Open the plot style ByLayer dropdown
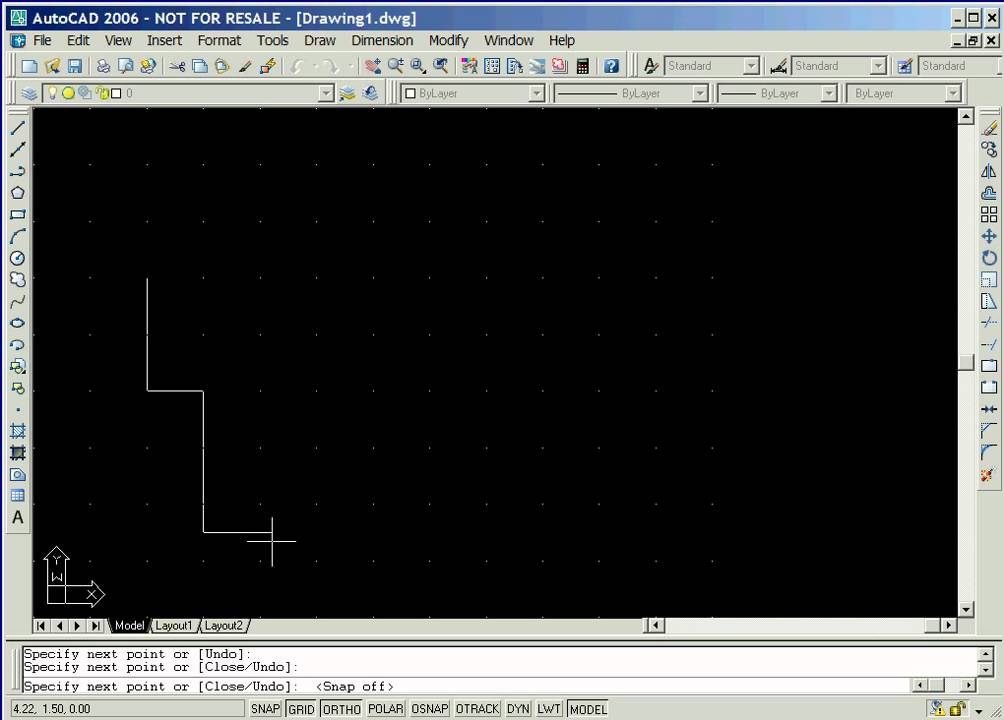Viewport: 1004px width, 720px height. [953, 94]
